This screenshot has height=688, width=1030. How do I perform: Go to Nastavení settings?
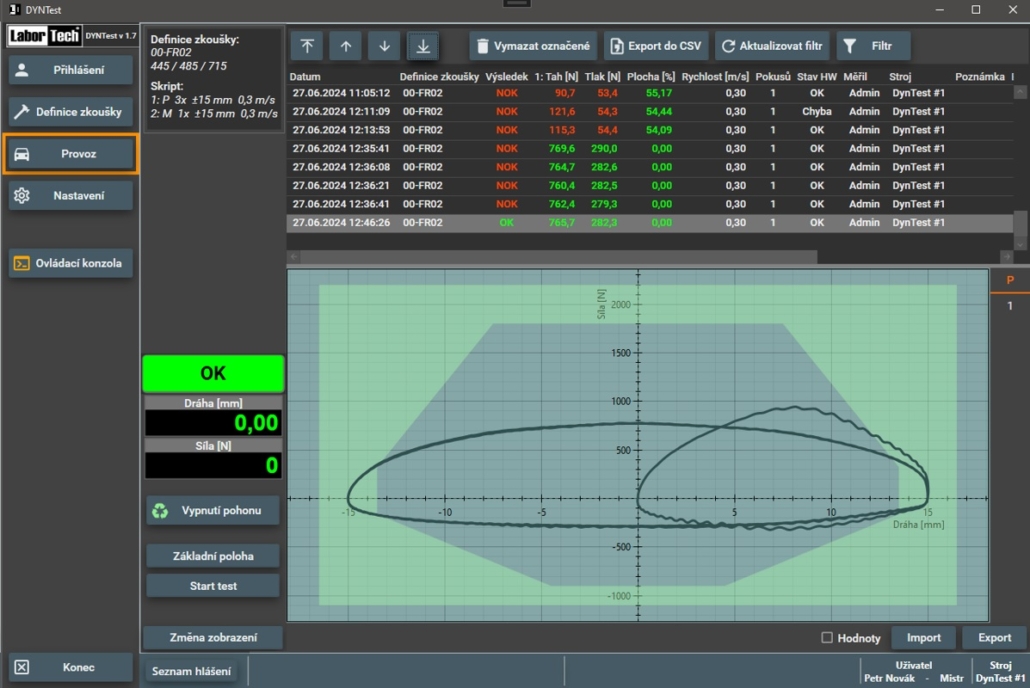(x=71, y=196)
